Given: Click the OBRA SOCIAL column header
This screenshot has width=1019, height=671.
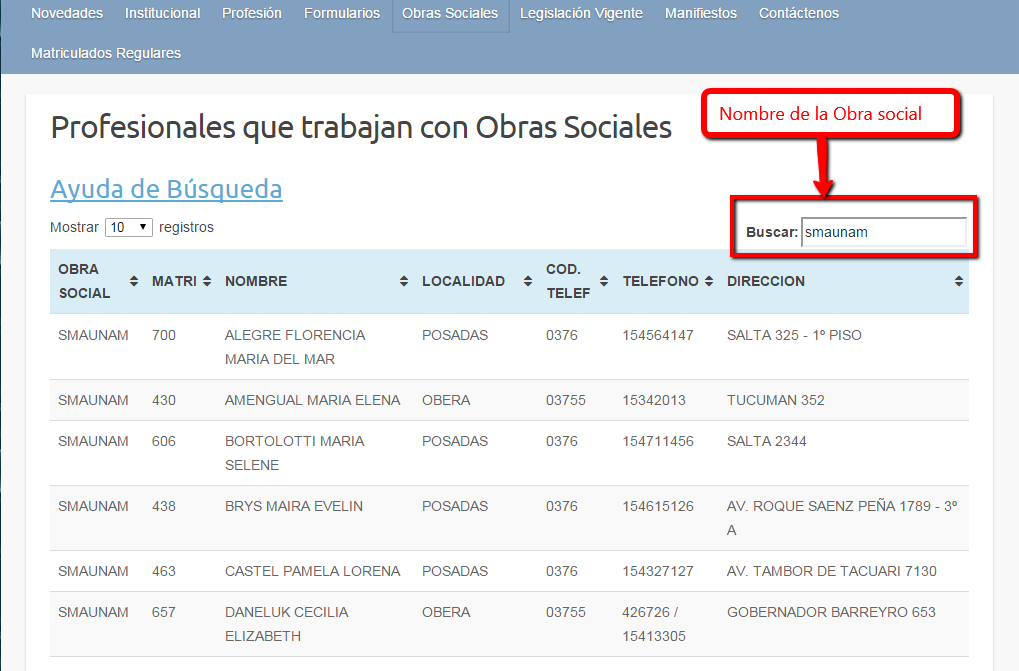Looking at the screenshot, I should pyautogui.click(x=97, y=281).
